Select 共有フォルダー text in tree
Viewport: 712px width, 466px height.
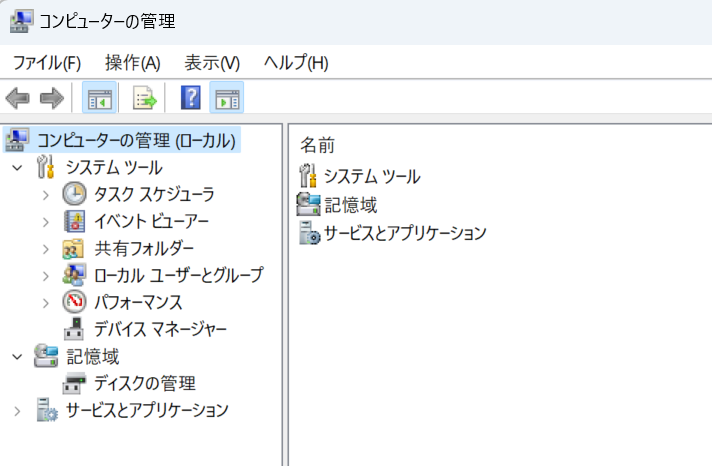[x=144, y=248]
